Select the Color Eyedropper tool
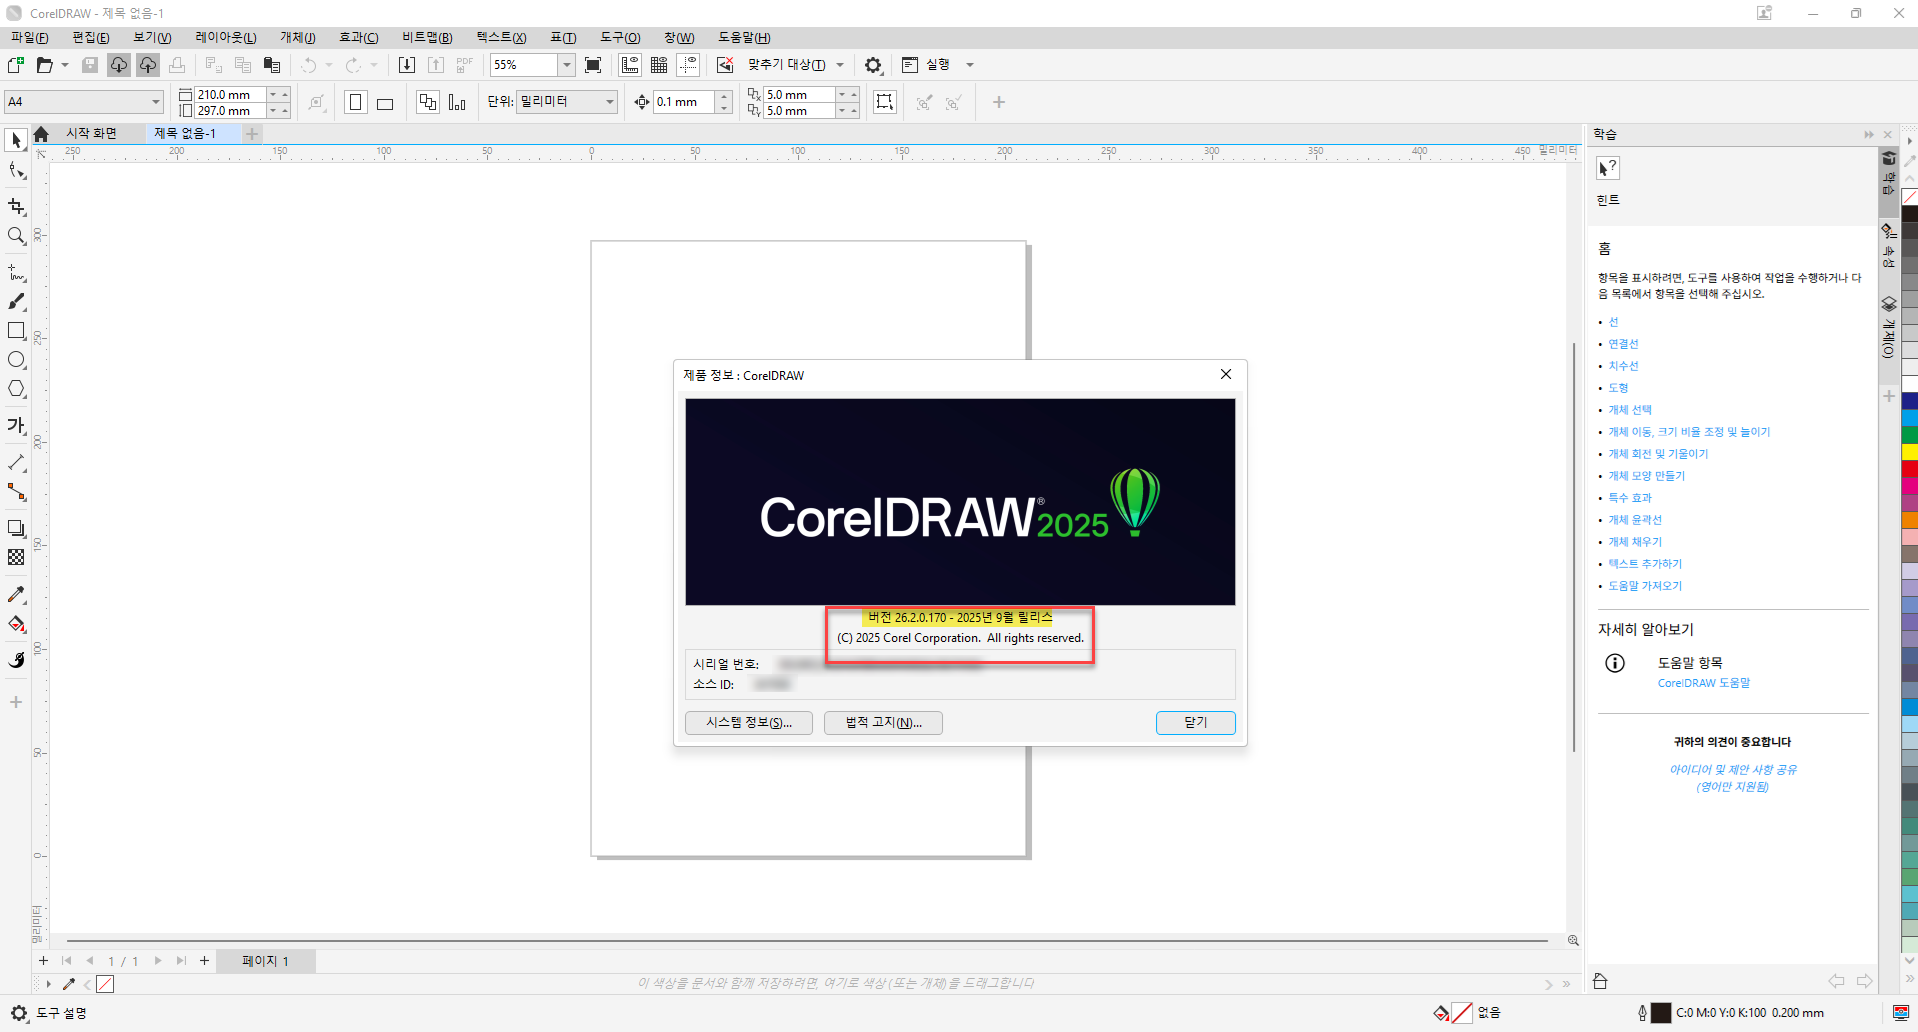Viewport: 1918px width, 1032px height. 16,594
